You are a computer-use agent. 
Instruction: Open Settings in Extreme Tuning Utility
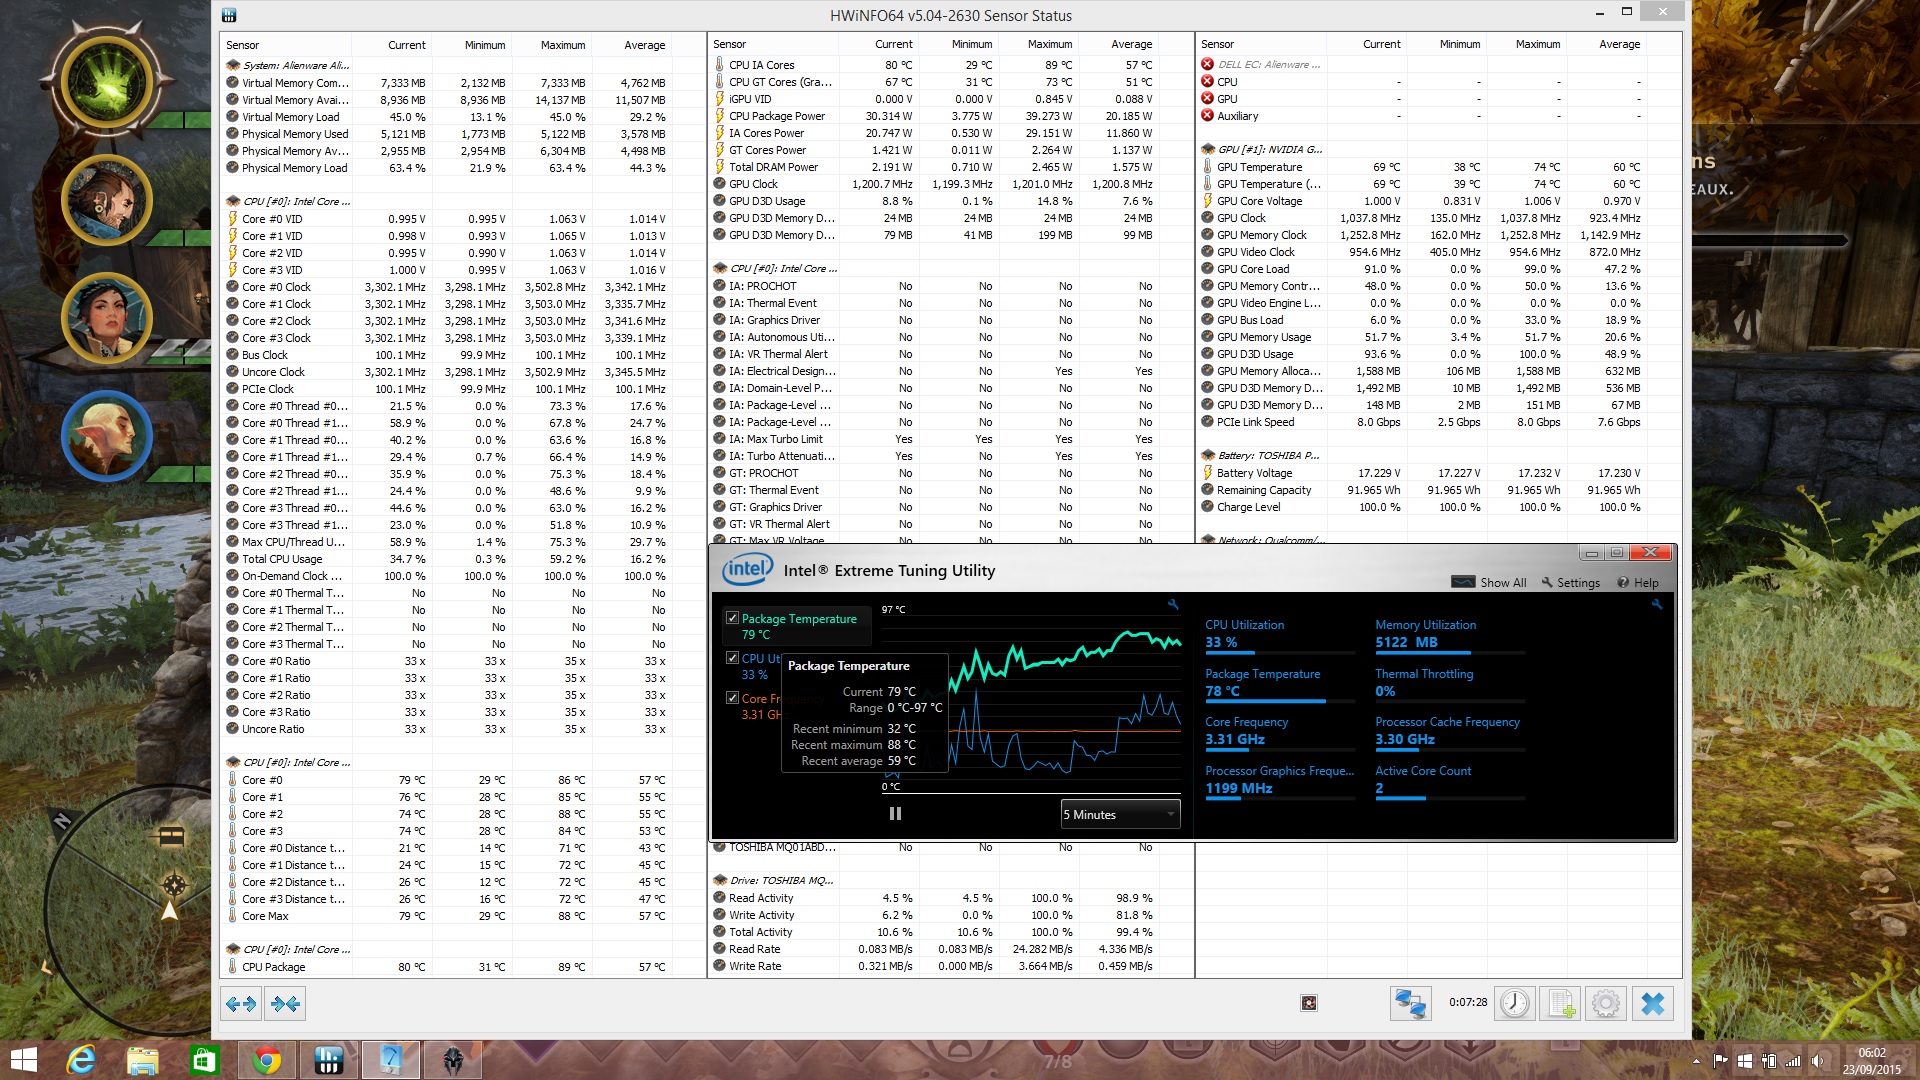[1570, 582]
